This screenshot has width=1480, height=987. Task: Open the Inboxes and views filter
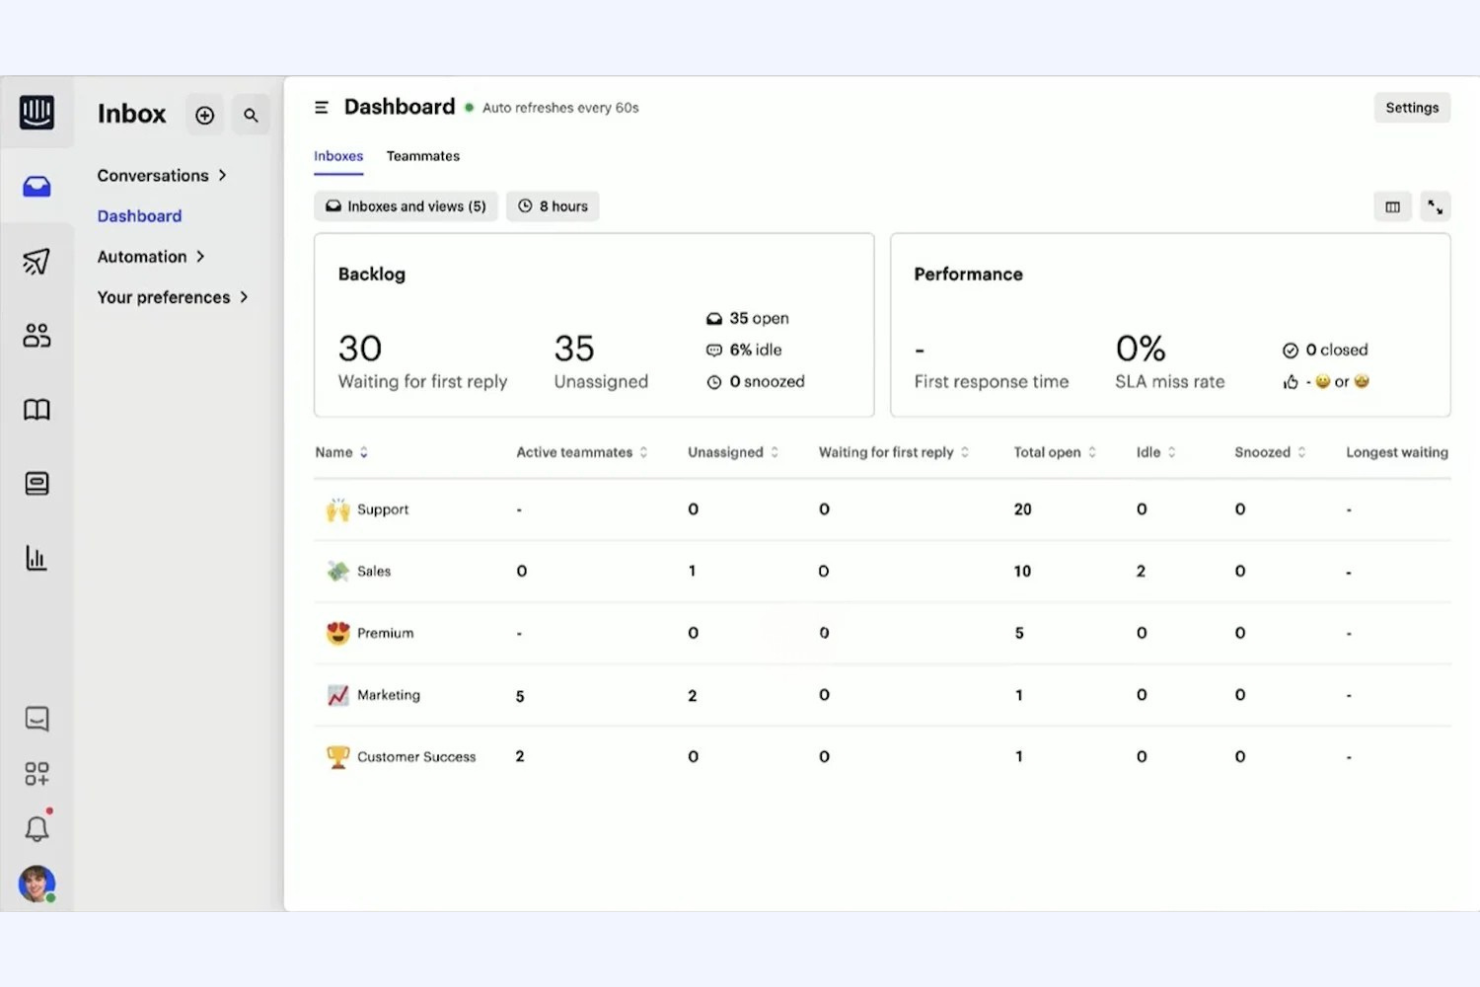tap(405, 206)
